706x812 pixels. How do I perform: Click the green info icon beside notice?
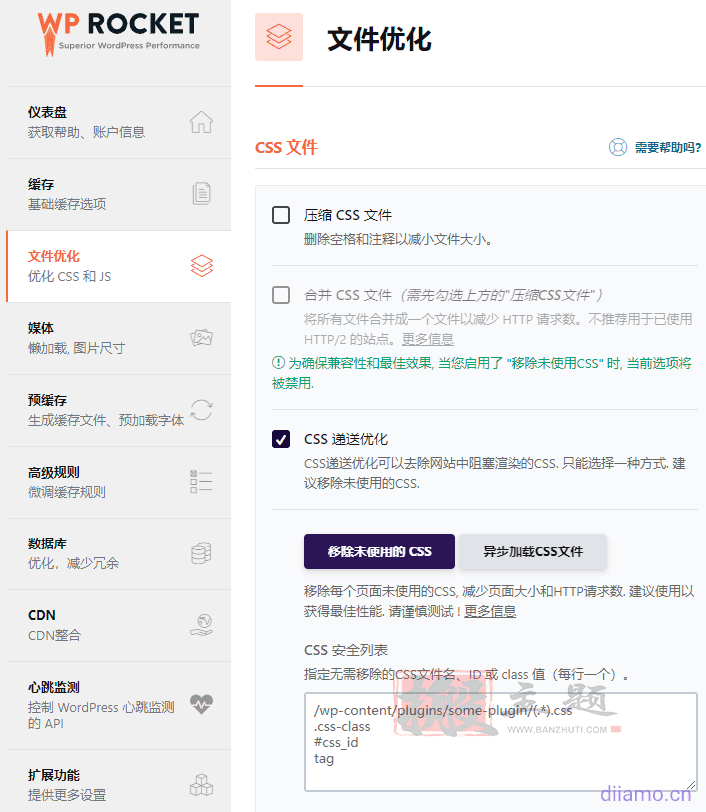coord(278,362)
